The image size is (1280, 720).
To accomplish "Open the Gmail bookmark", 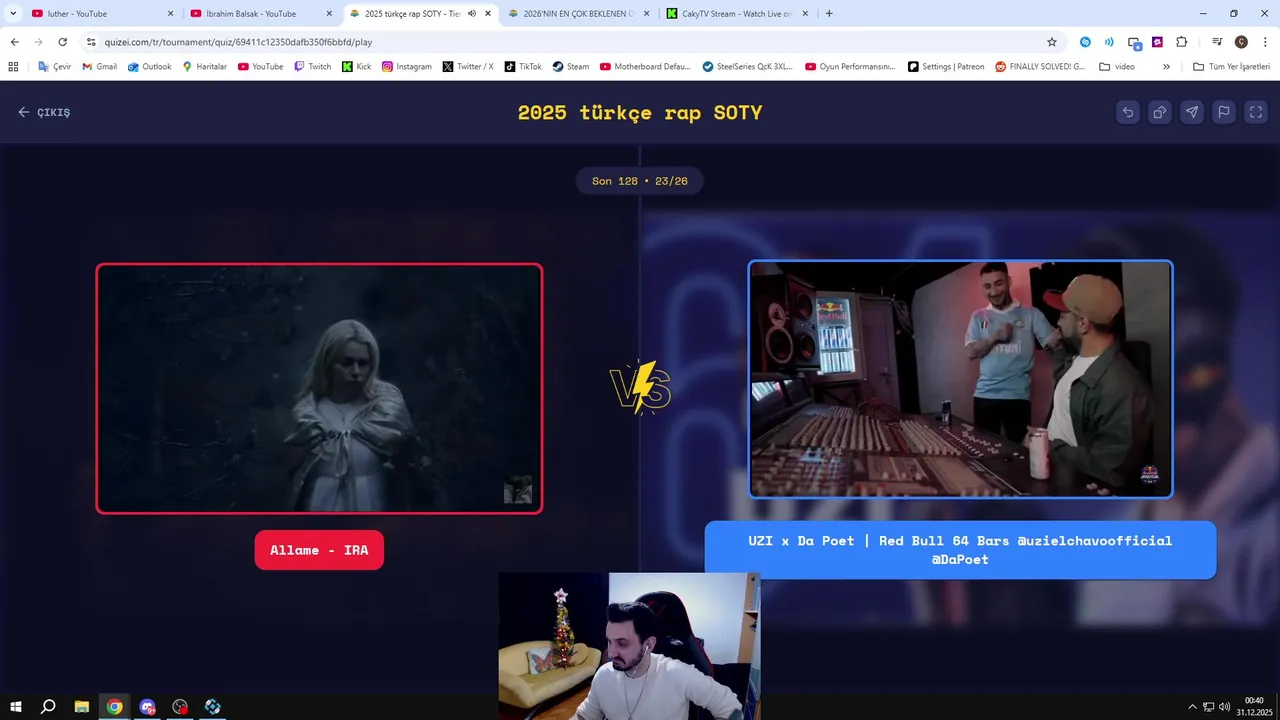I will pos(99,67).
